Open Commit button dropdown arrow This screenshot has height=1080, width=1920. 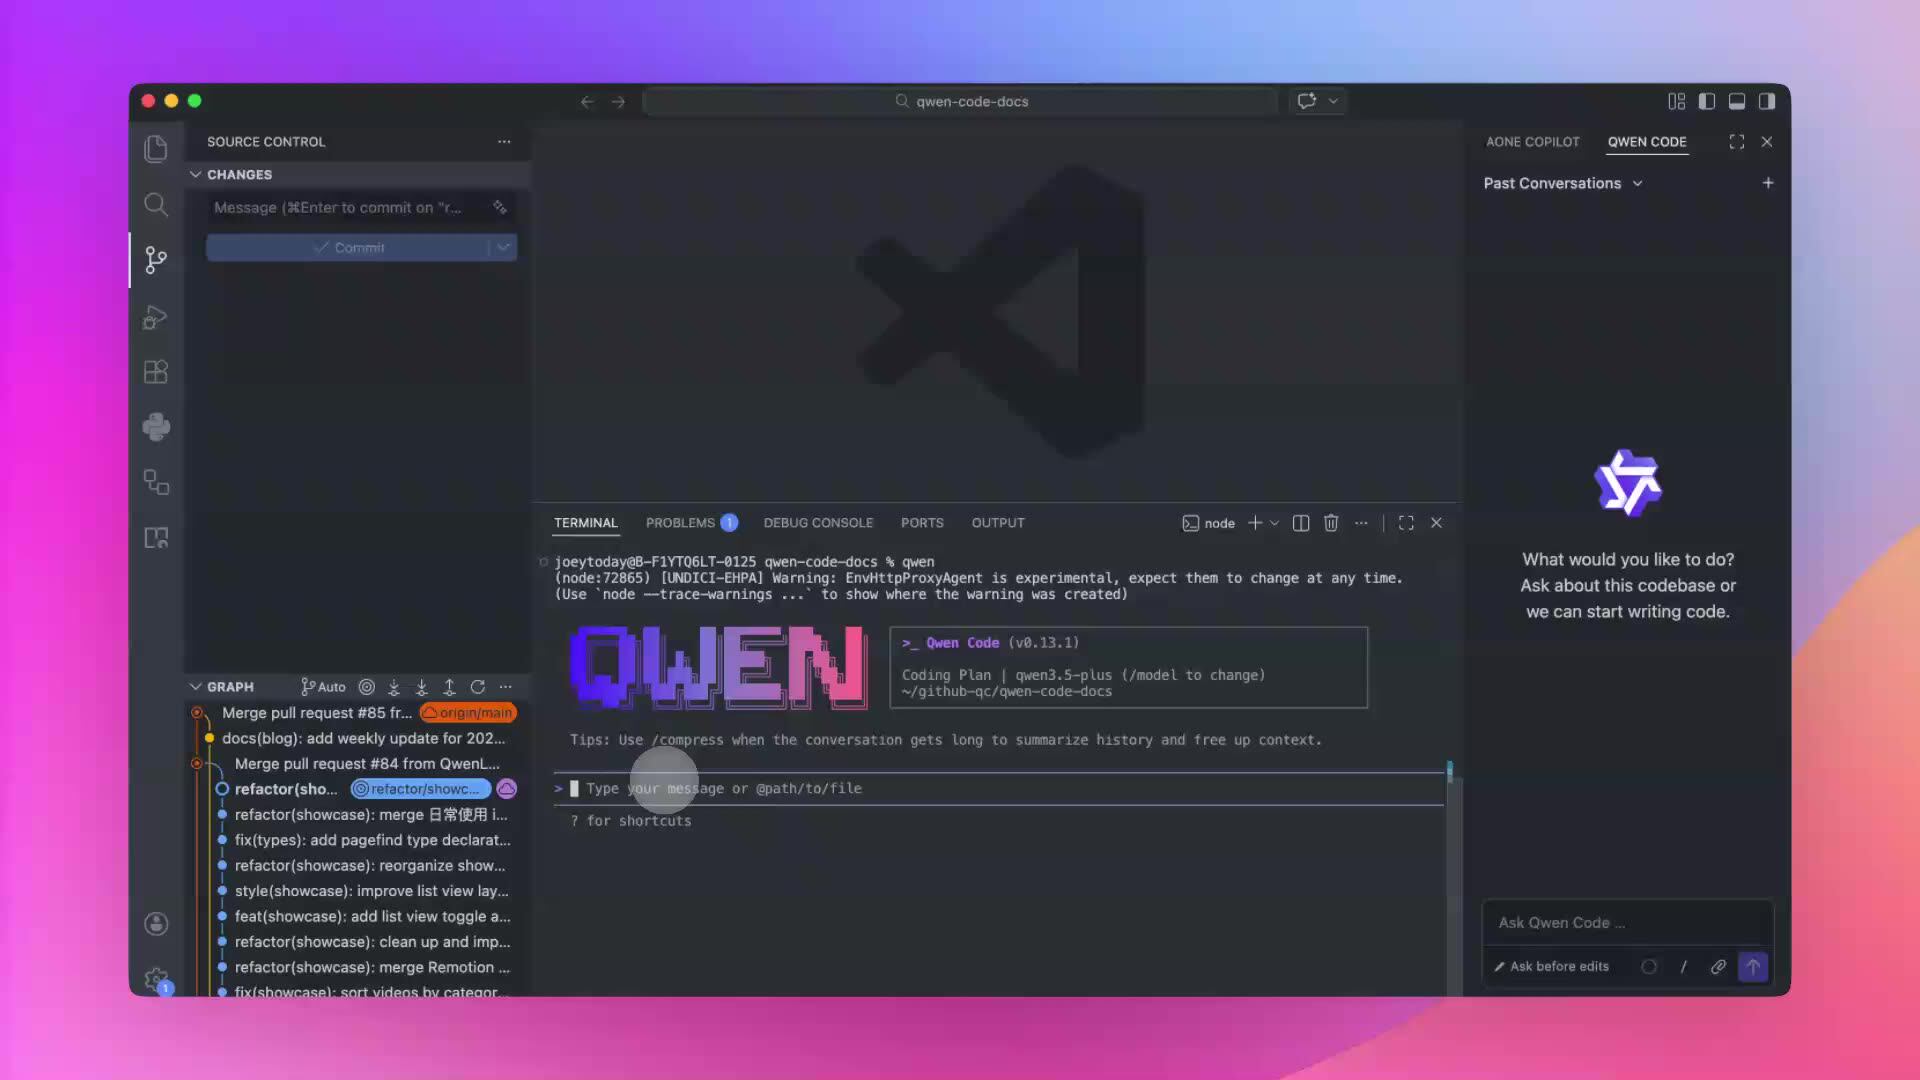[503, 247]
